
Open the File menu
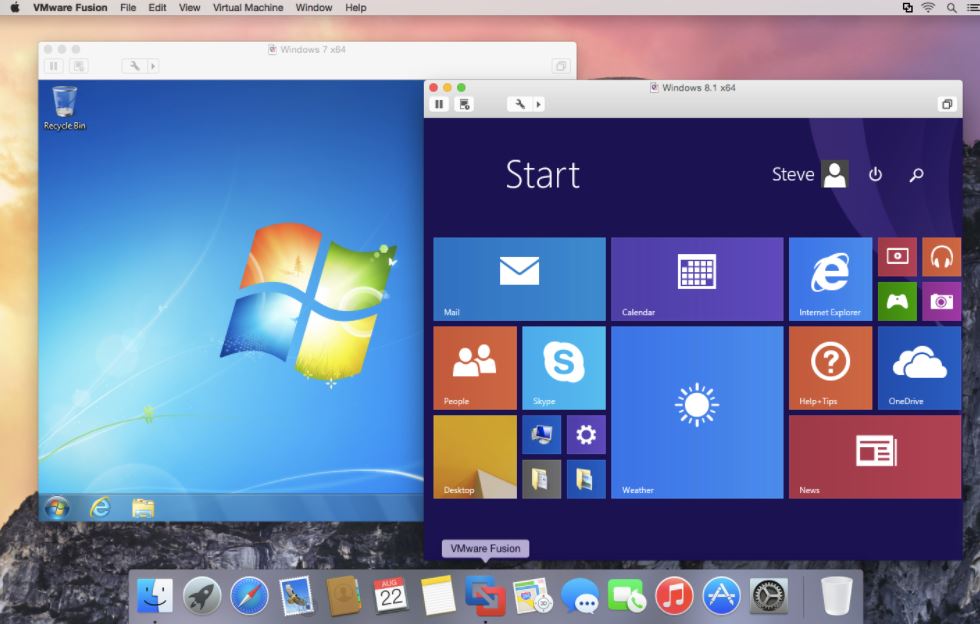tap(128, 8)
